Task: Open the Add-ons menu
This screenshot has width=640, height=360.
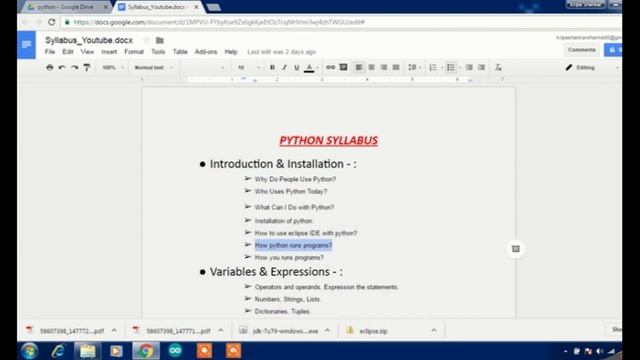Action: coord(206,52)
